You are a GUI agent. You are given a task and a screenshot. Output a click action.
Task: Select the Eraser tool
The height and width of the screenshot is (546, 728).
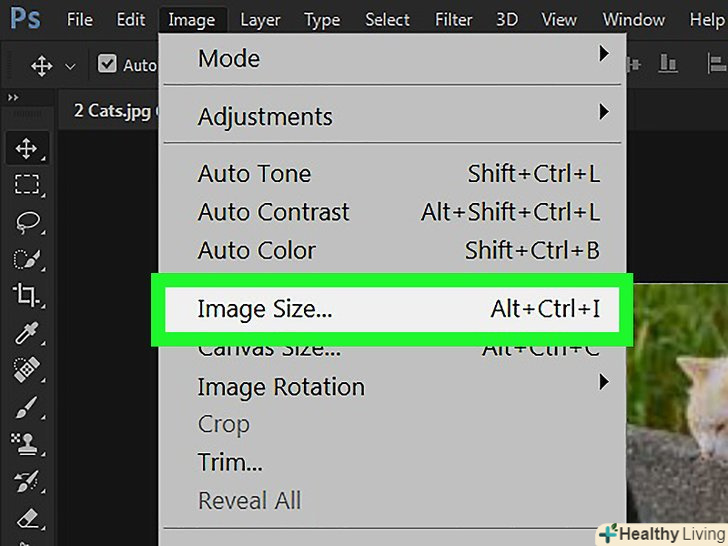(x=26, y=517)
